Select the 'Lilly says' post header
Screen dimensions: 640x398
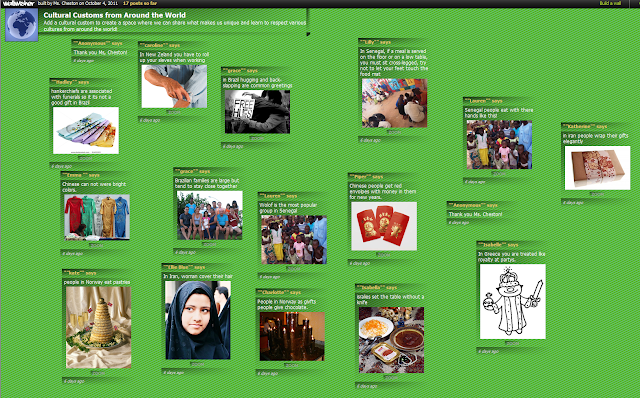375,42
